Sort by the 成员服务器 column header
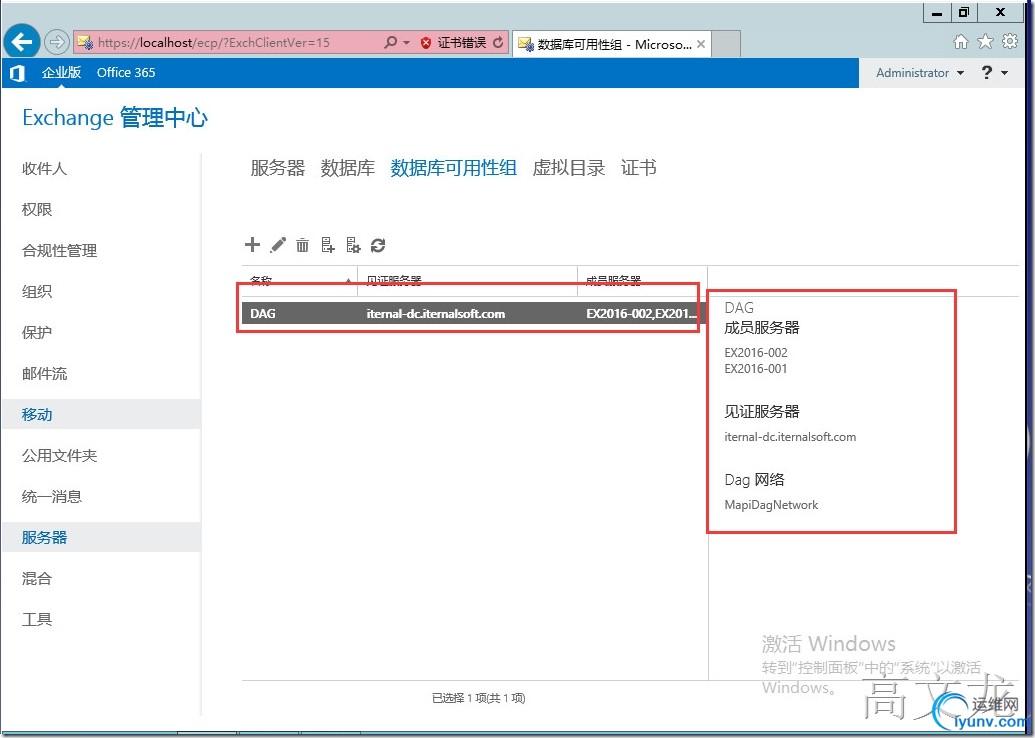 point(642,280)
